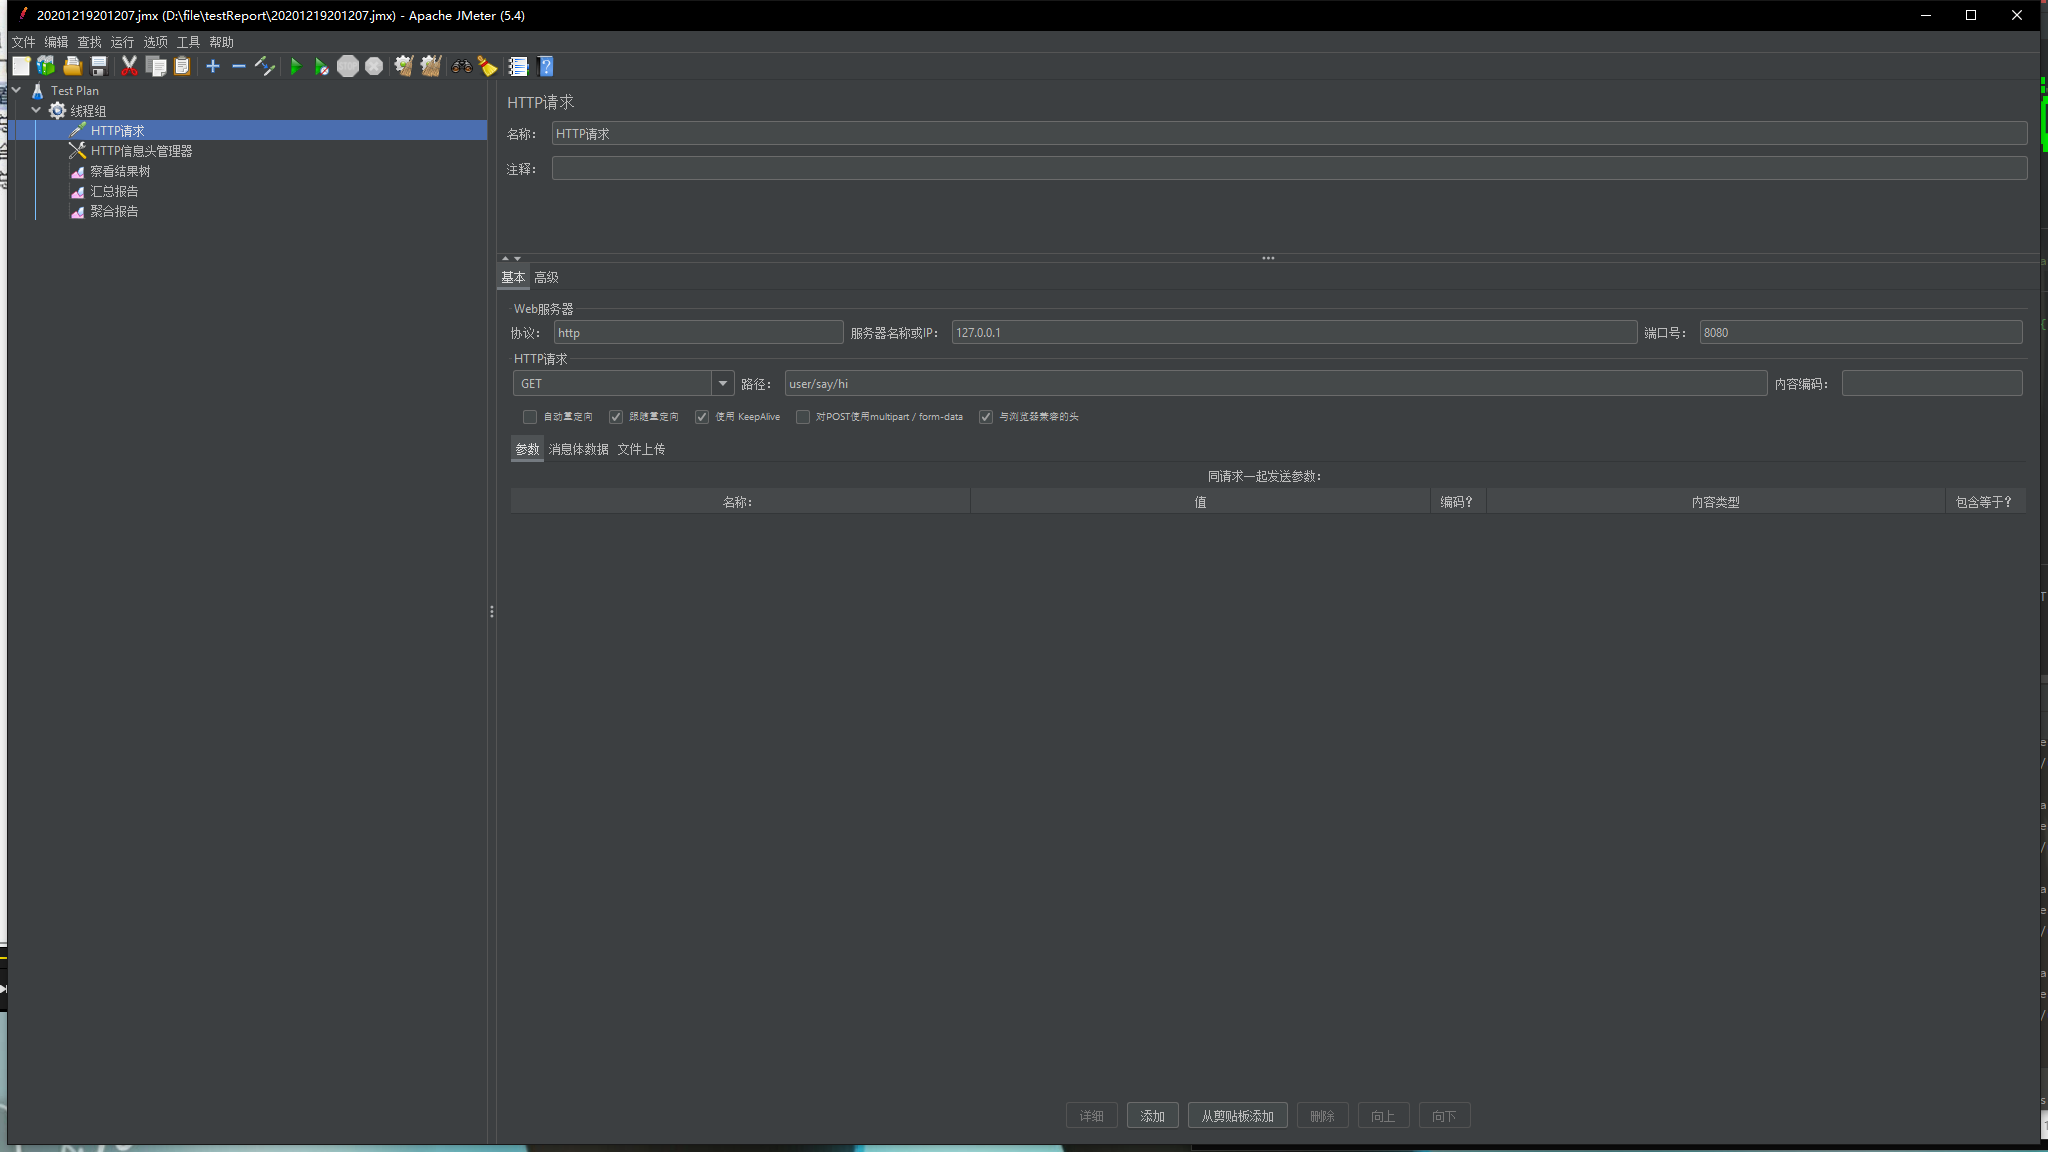Uncheck the 使用 KeepAlive checkbox

point(702,417)
